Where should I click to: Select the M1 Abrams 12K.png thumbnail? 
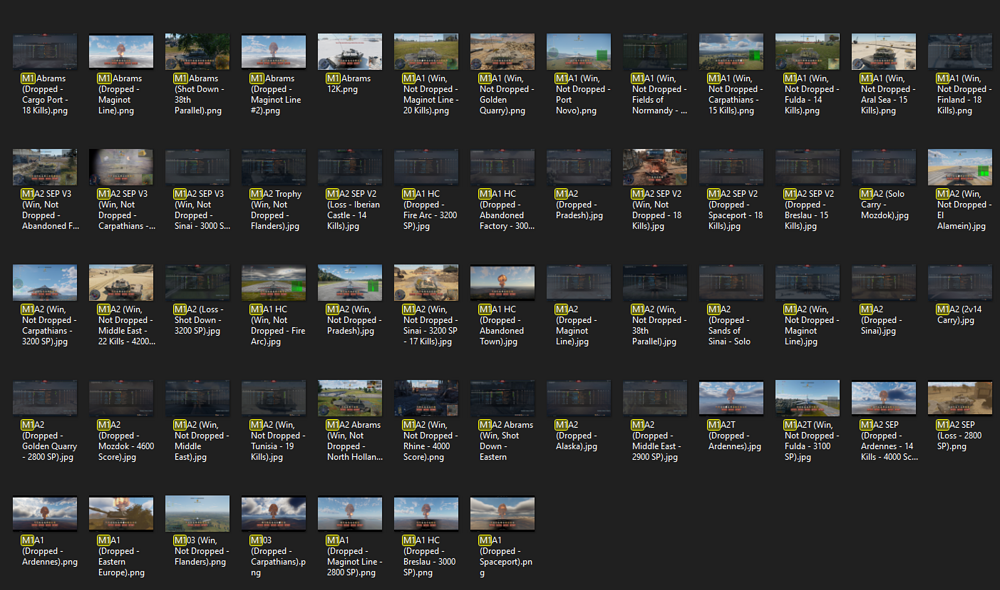pyautogui.click(x=349, y=52)
